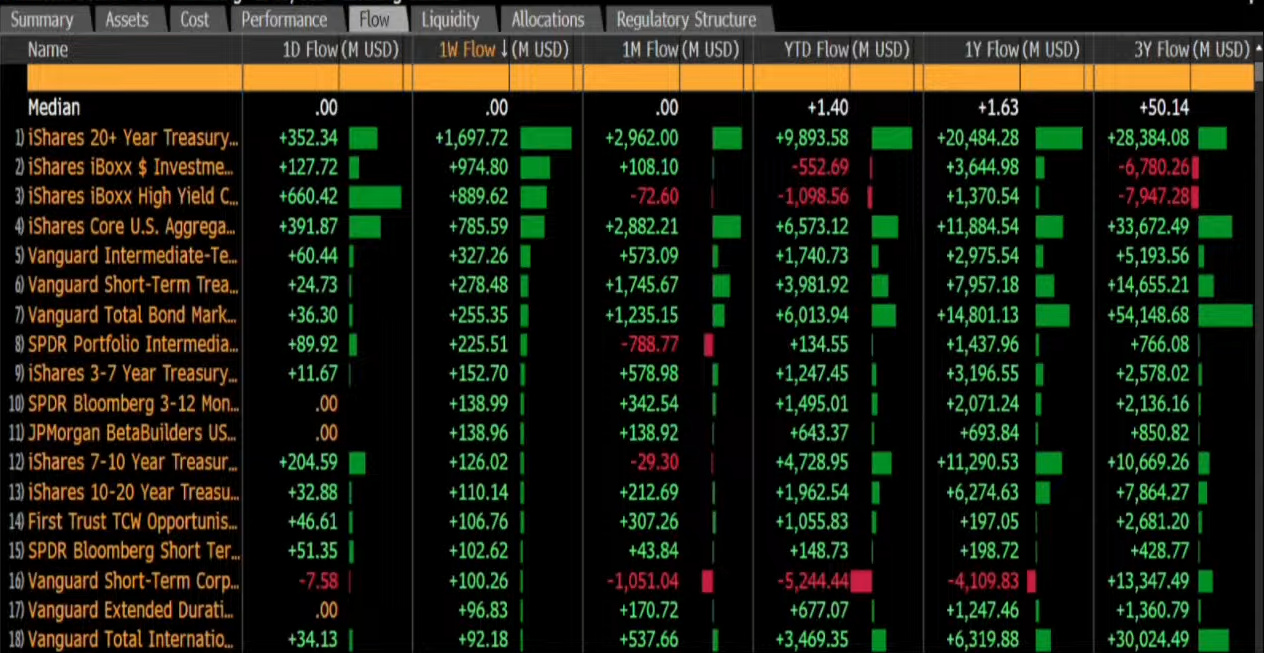Open the JPMorgan BetaBuilders US fund

133,433
